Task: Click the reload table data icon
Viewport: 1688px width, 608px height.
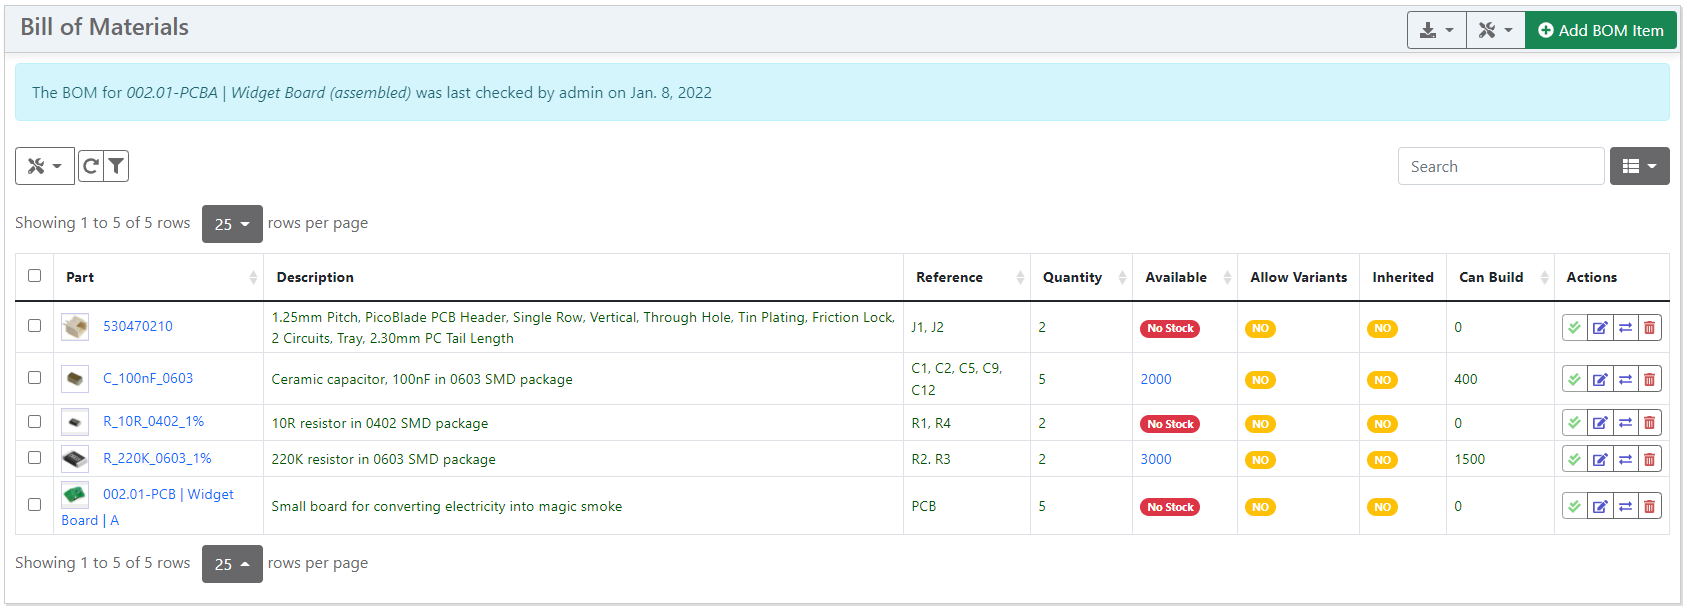Action: [91, 166]
